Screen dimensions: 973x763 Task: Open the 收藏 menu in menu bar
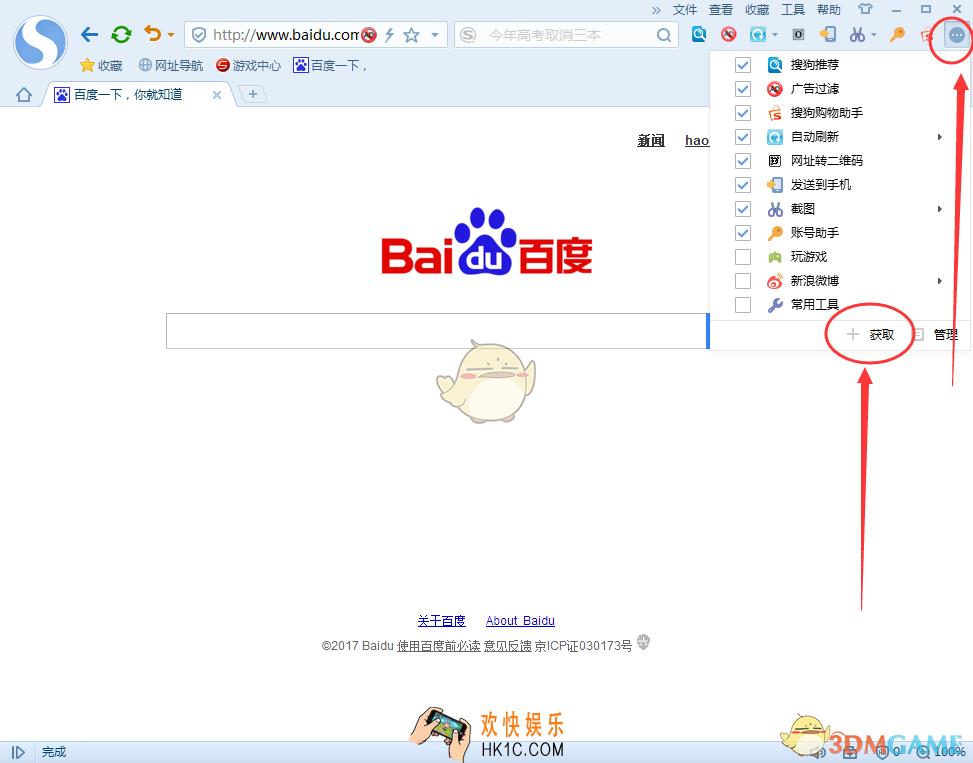[757, 10]
